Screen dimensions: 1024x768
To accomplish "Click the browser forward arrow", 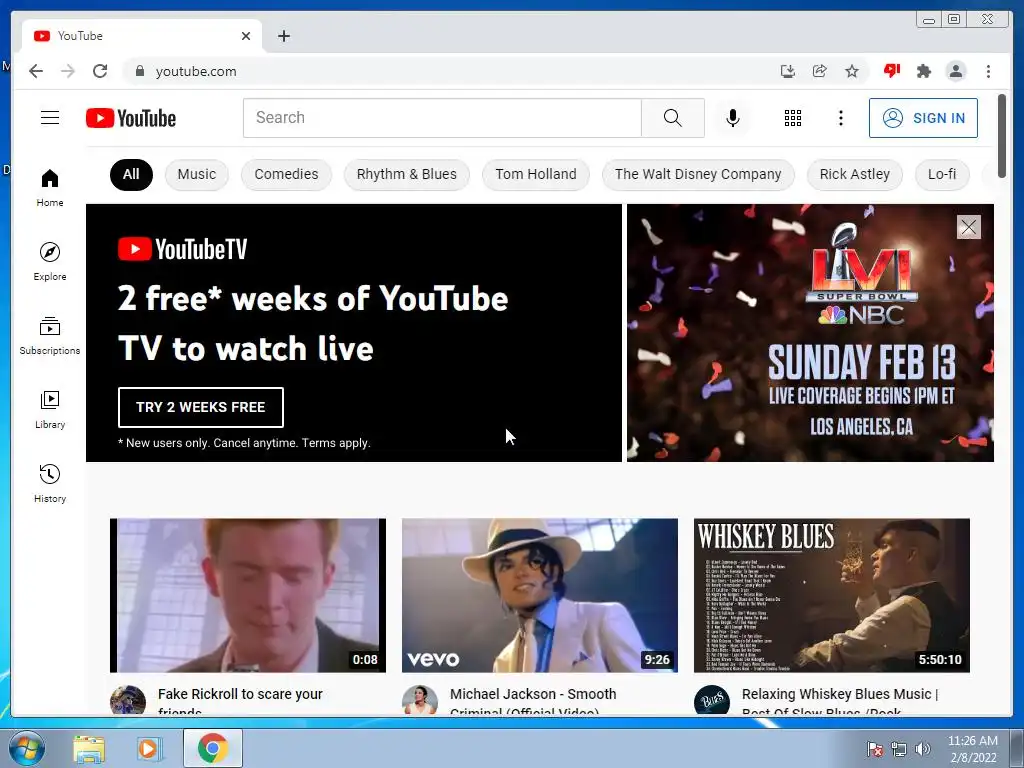I will point(68,71).
